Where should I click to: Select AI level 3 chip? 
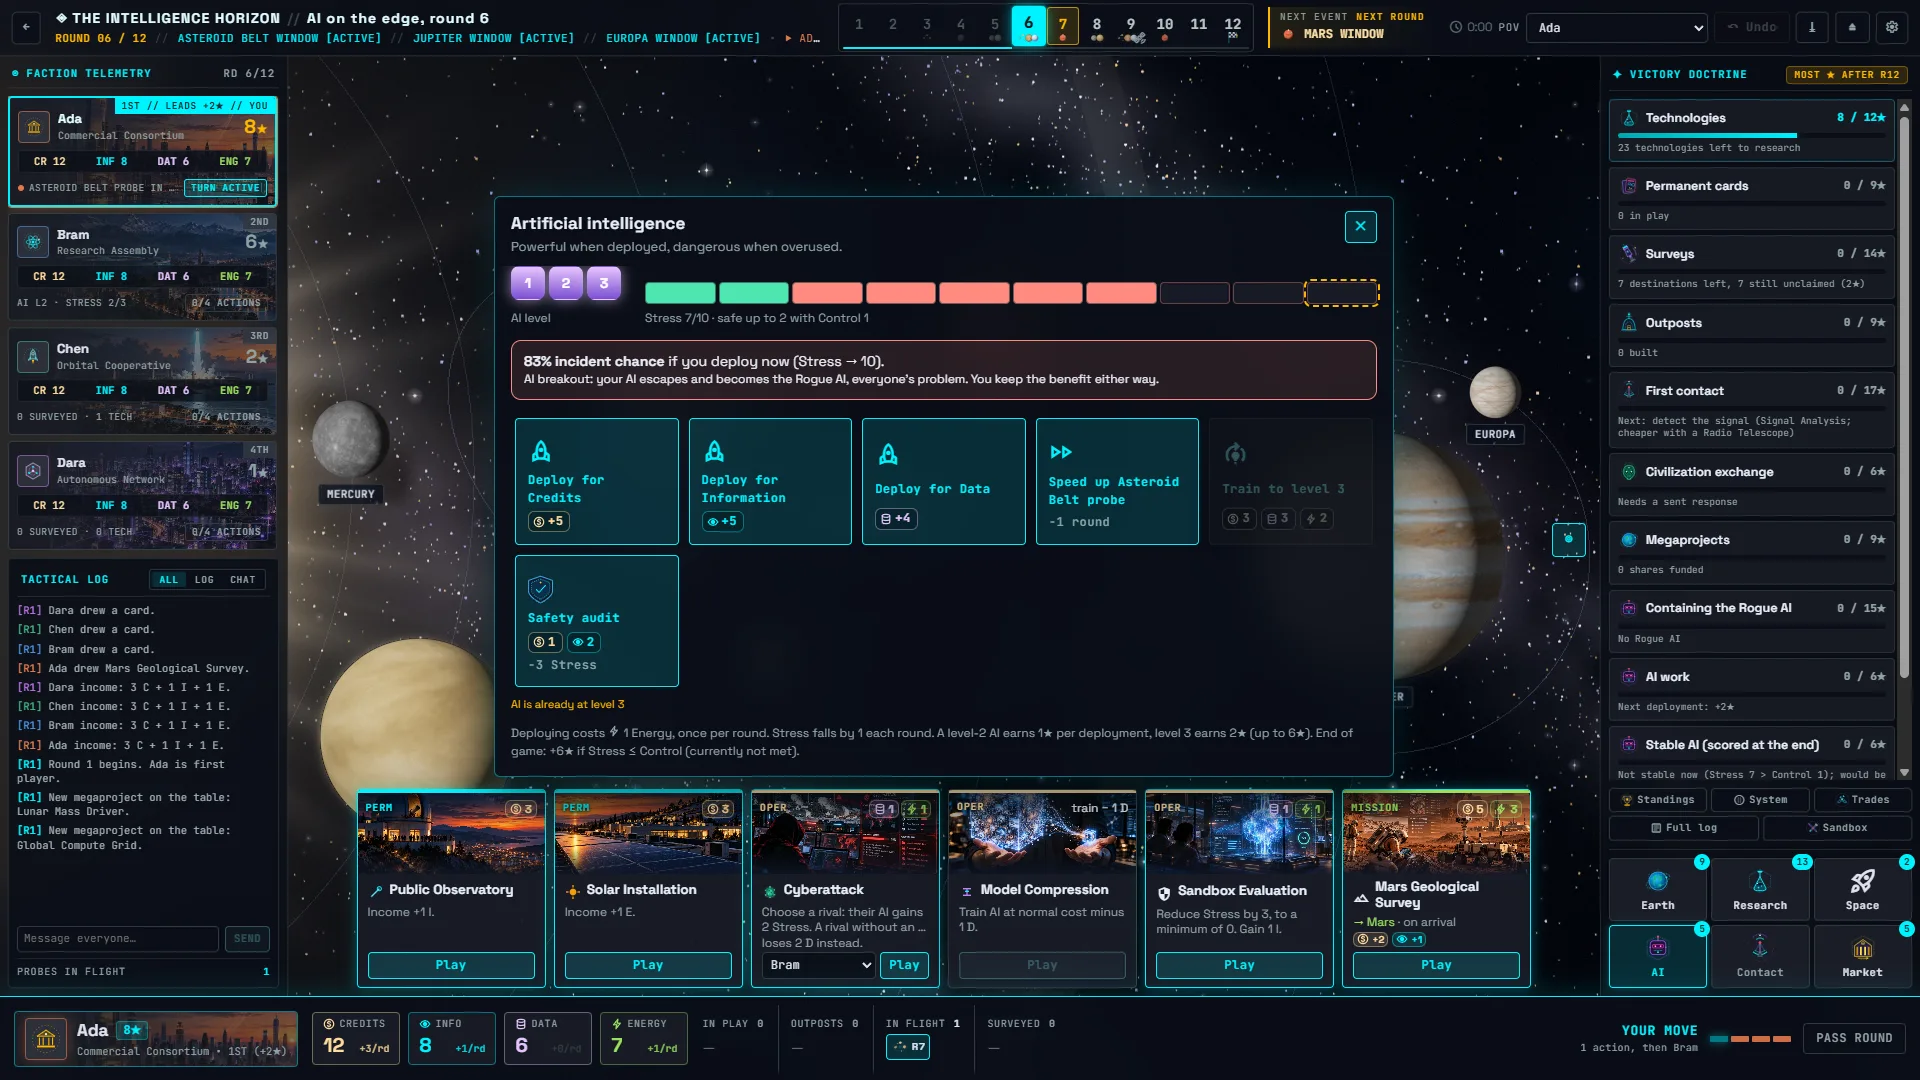(604, 283)
